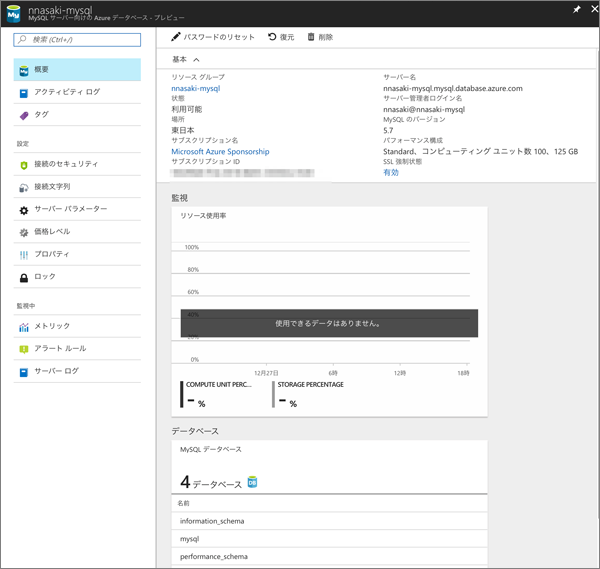This screenshot has width=600, height=569.
Task: Open サーバー ログ menu item
Action: [x=77, y=371]
